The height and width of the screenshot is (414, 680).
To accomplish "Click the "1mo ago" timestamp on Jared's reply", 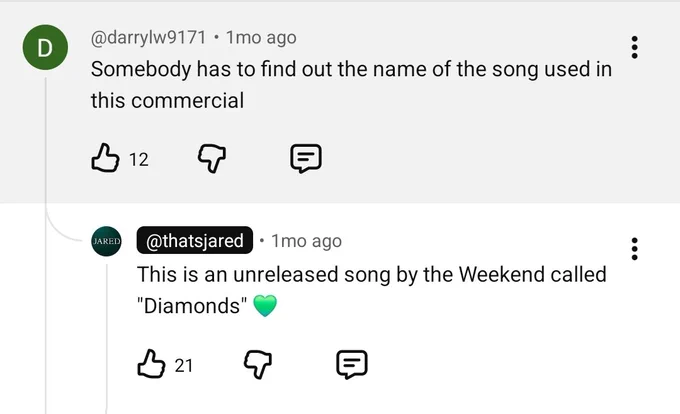I will [x=307, y=241].
